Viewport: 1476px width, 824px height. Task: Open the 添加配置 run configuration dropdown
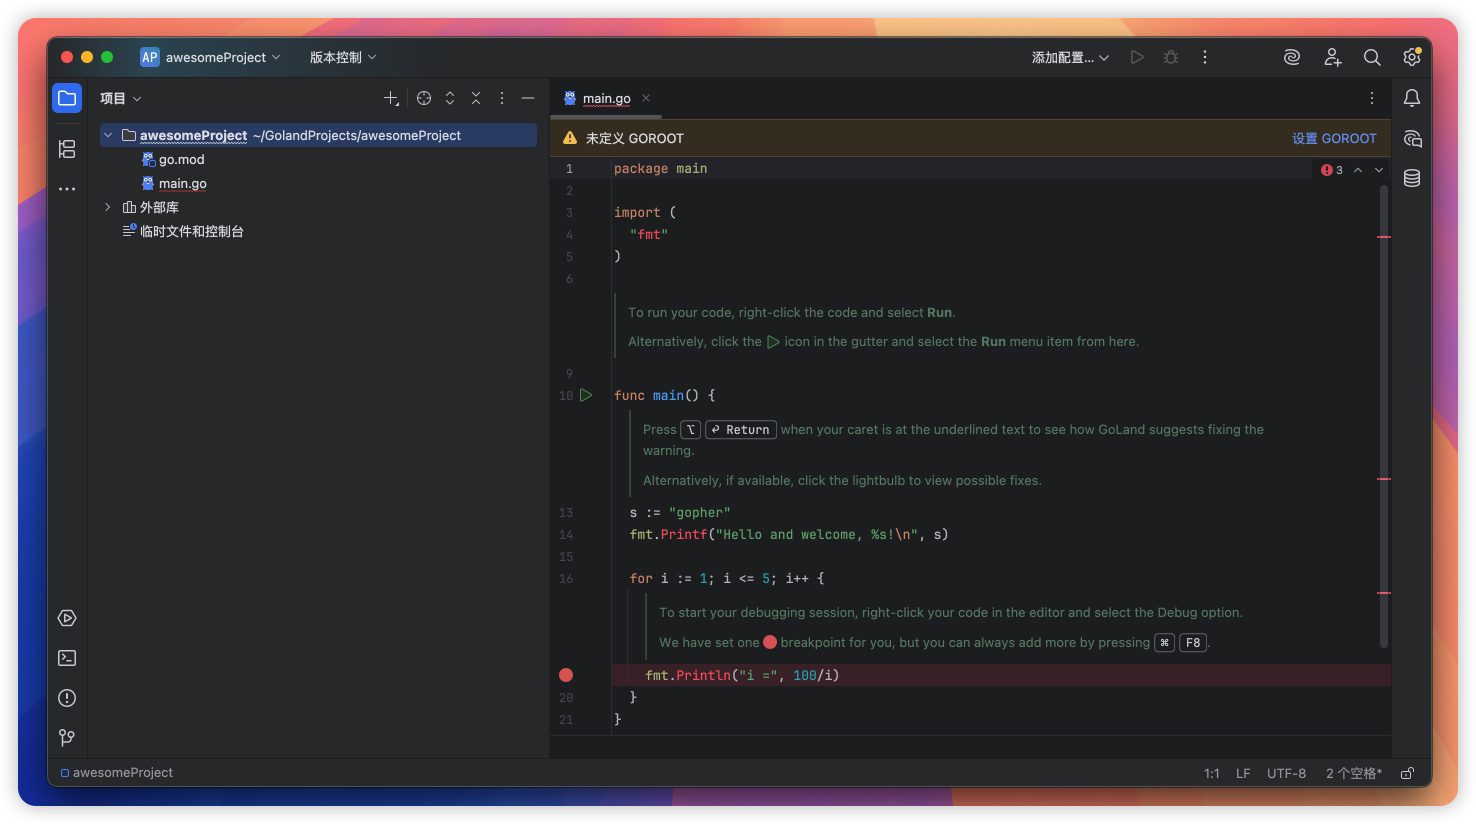pyautogui.click(x=1070, y=58)
